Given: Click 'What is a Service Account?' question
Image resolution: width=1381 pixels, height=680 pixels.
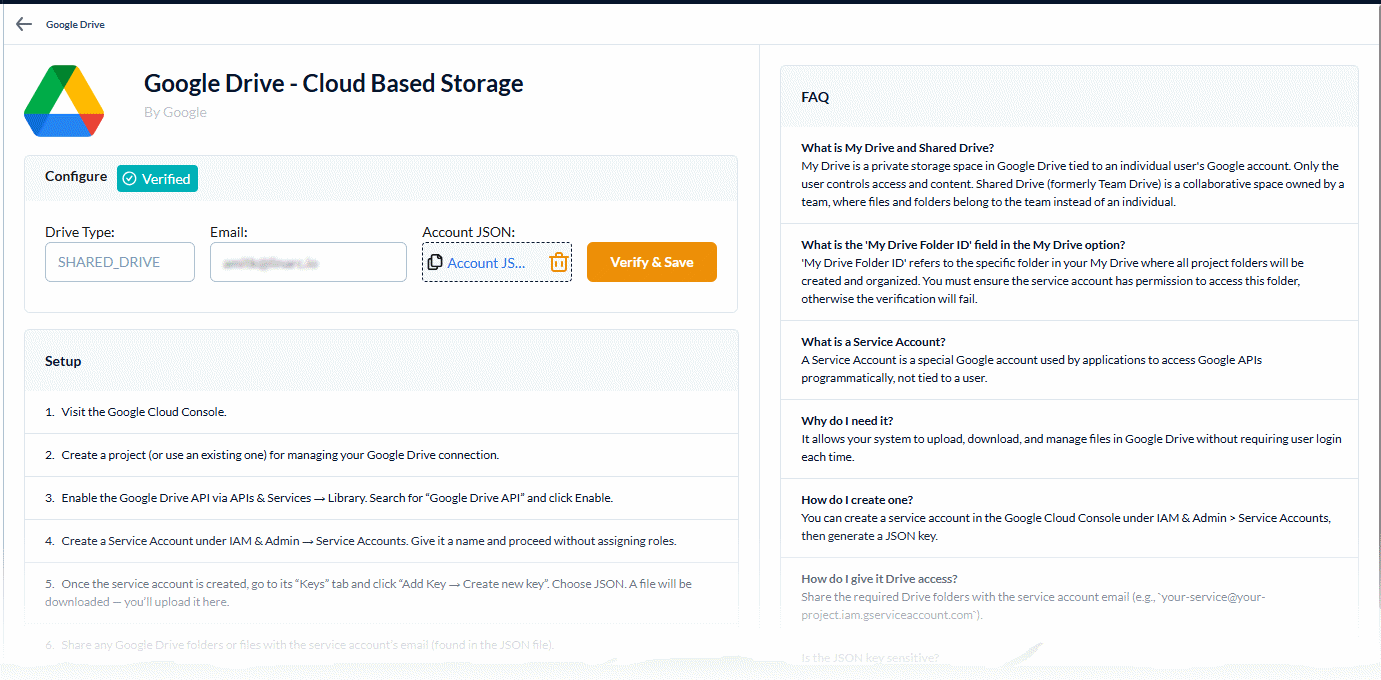Looking at the screenshot, I should click(873, 342).
